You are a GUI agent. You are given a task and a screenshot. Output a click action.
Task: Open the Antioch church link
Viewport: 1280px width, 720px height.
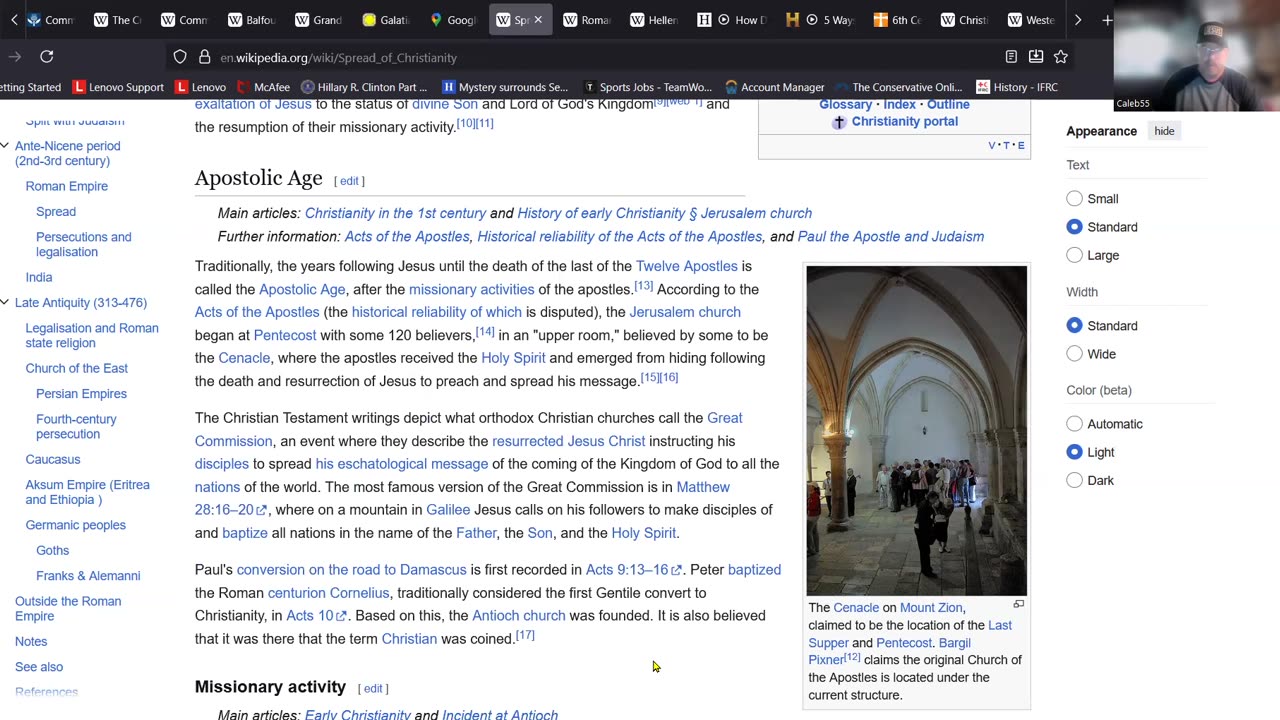tap(518, 615)
